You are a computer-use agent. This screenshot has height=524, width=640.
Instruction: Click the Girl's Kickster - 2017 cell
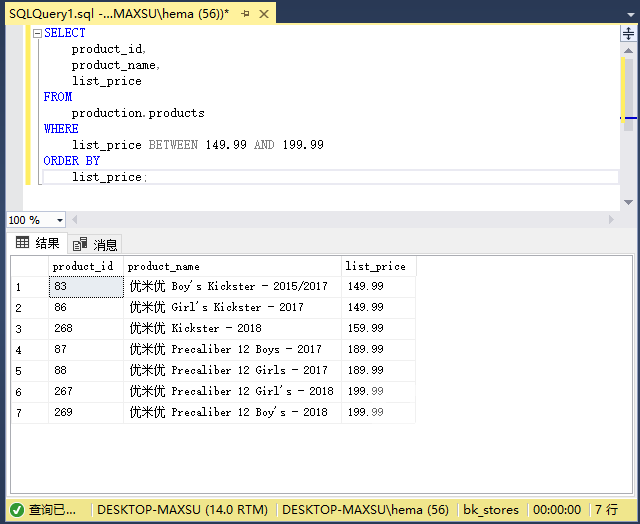point(232,308)
